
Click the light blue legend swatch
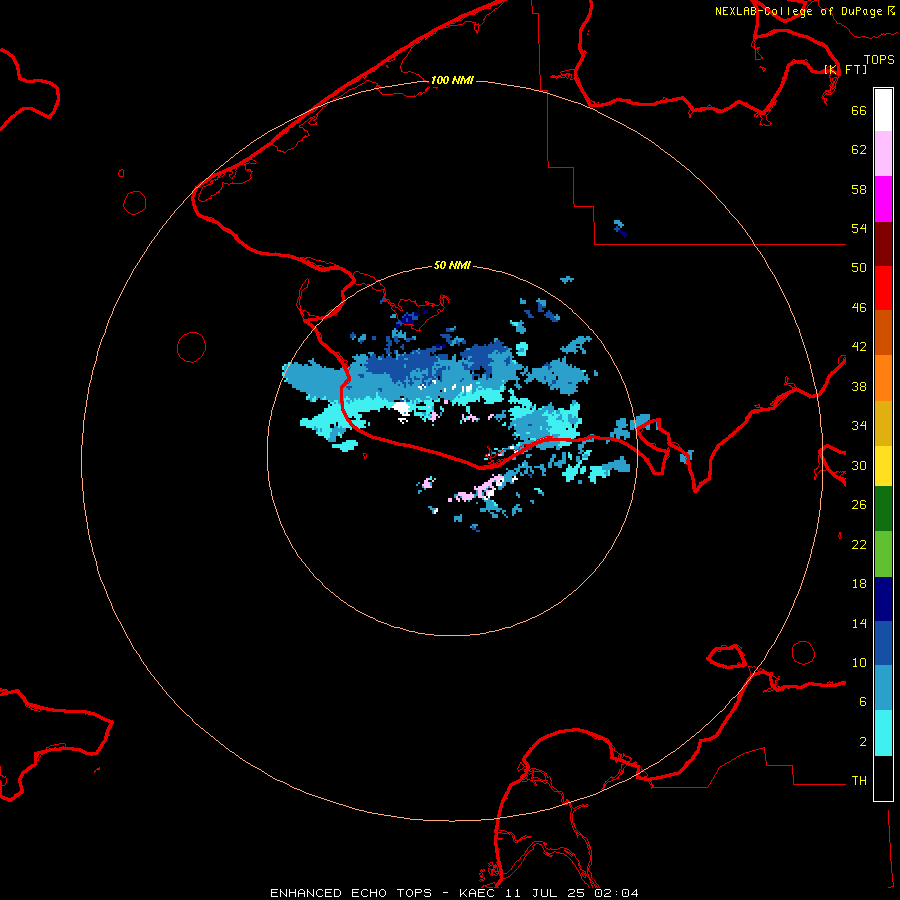coord(883,688)
